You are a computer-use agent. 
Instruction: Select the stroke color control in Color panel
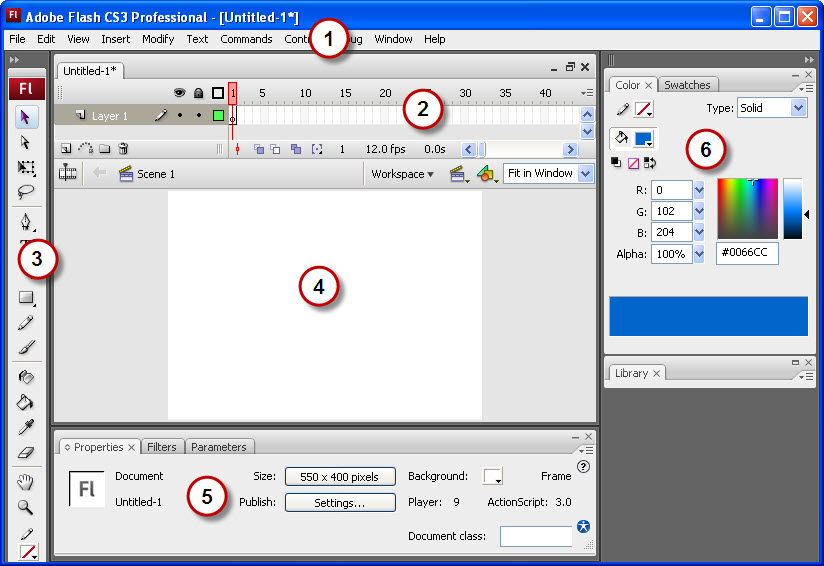[x=644, y=109]
